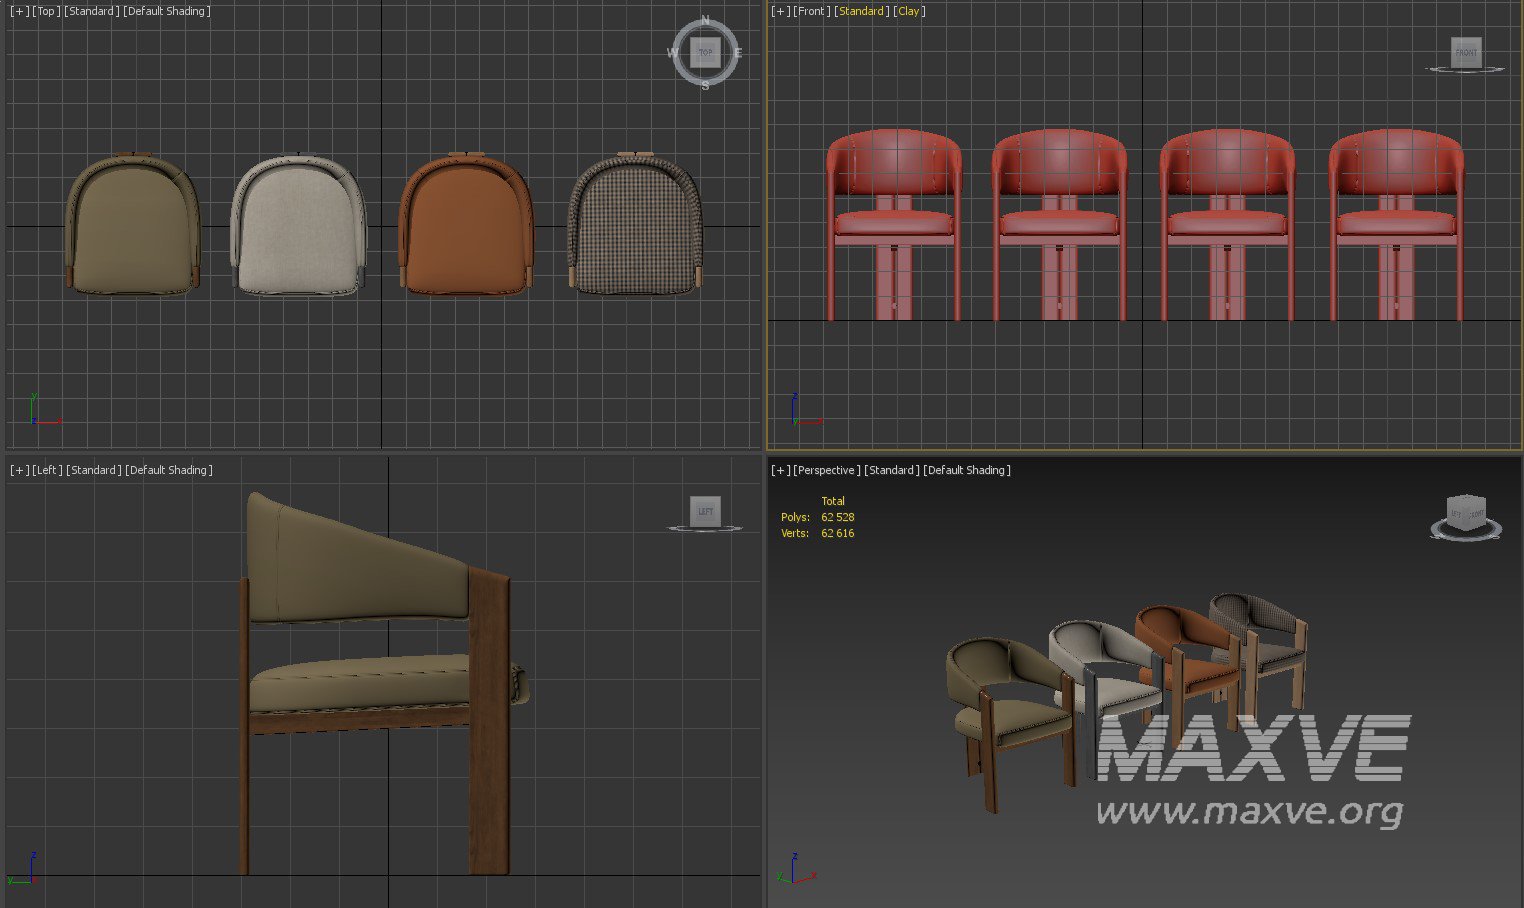The width and height of the screenshot is (1524, 908).
Task: Open the [Perspective] viewport label menu
Action: coord(826,470)
